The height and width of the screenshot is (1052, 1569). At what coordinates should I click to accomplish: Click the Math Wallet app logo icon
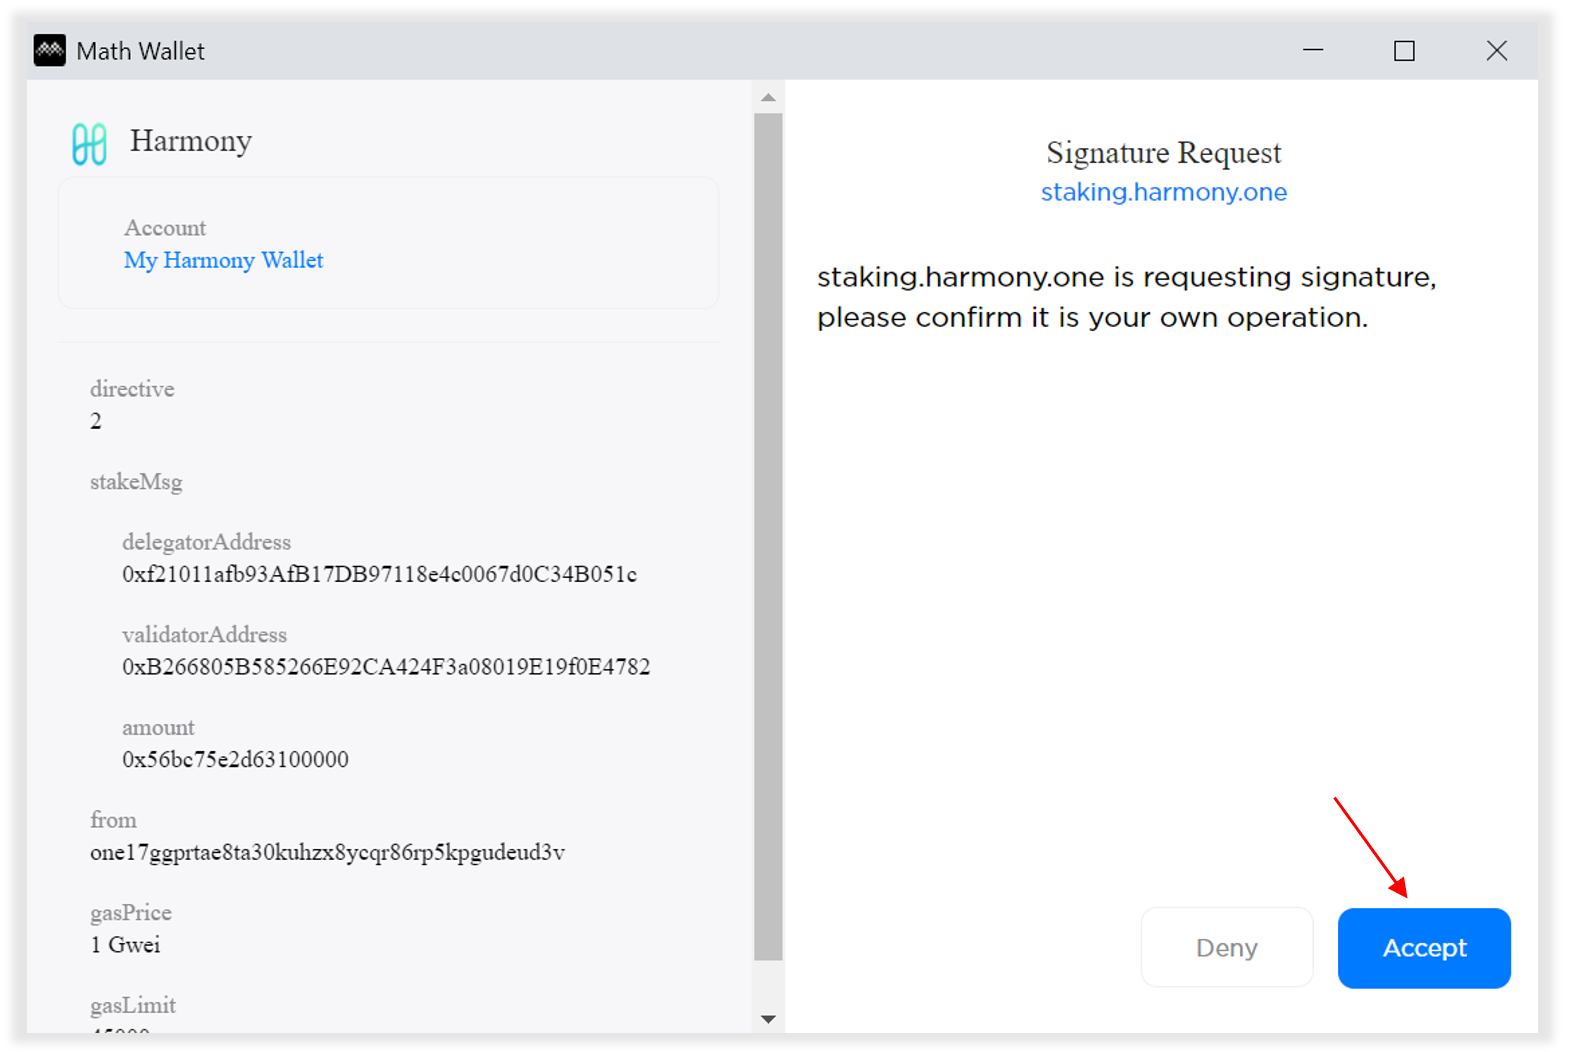[49, 51]
